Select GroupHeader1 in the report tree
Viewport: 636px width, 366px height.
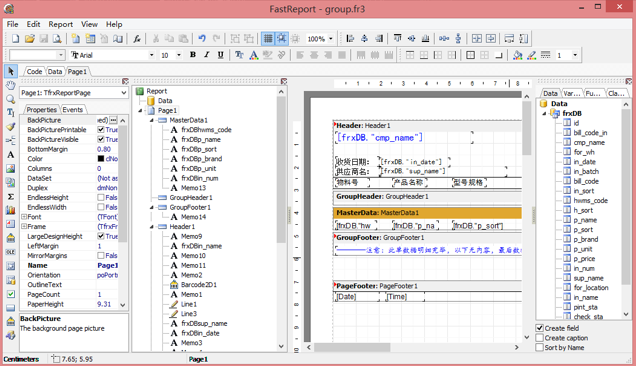pyautogui.click(x=191, y=198)
